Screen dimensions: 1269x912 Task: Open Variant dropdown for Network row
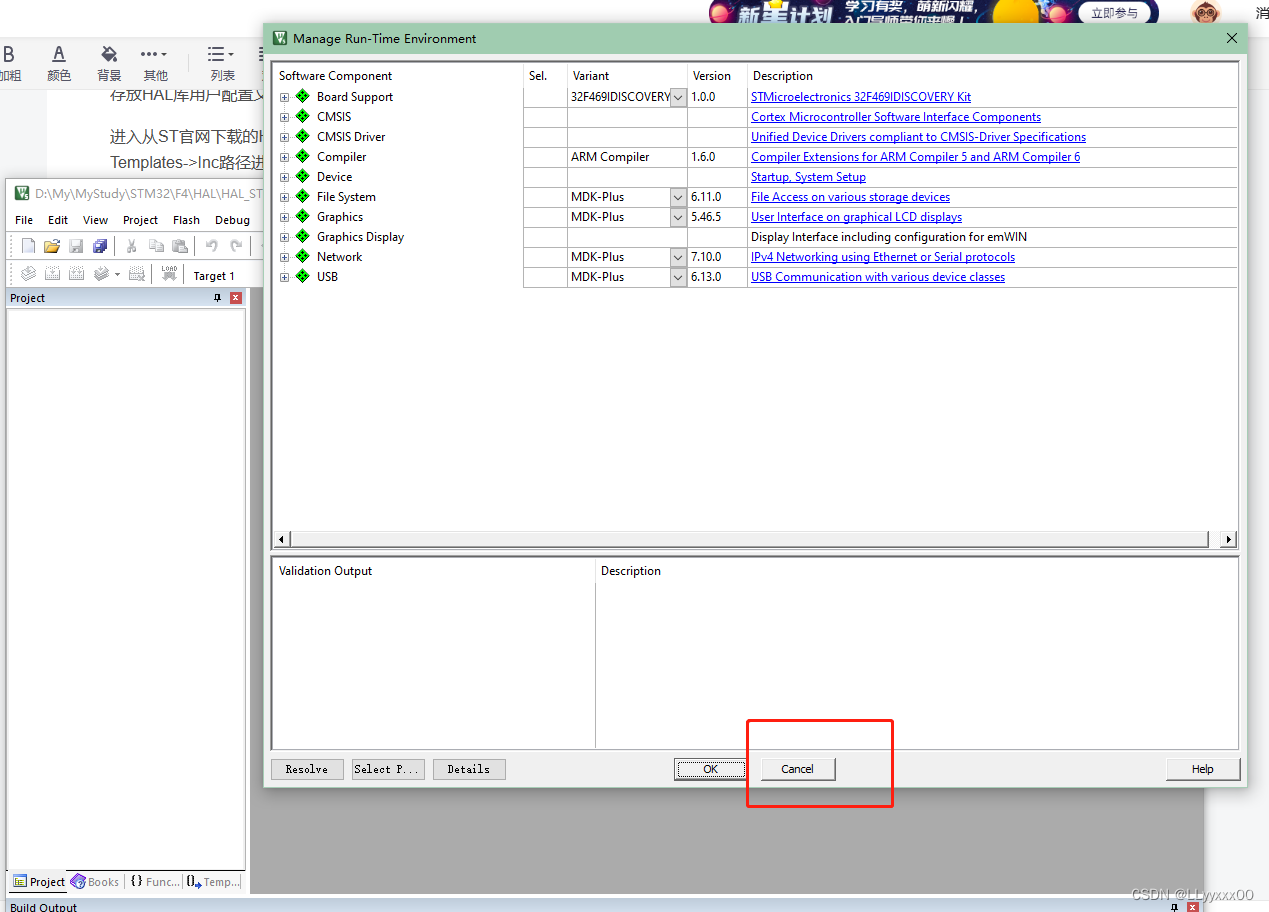(x=678, y=257)
